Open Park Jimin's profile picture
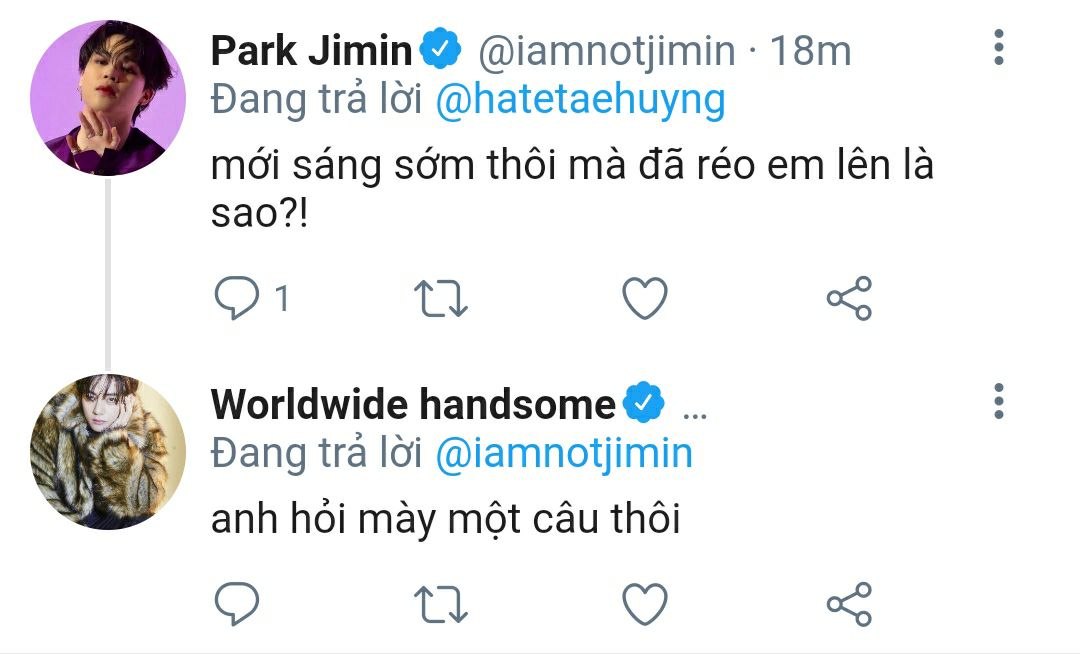Screen dimensions: 1080x654 (108, 98)
